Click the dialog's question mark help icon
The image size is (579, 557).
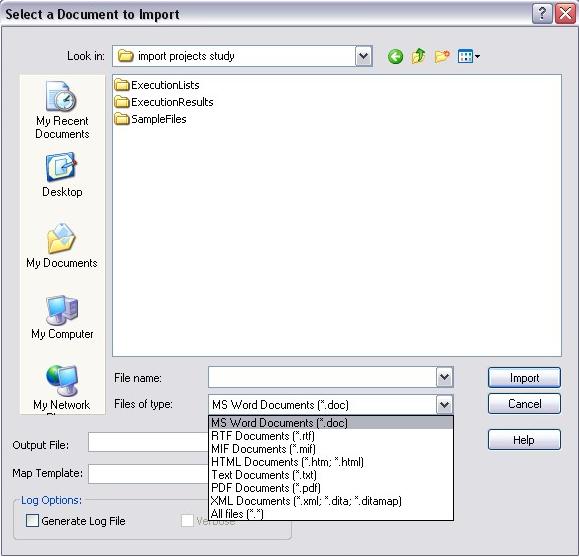[542, 14]
